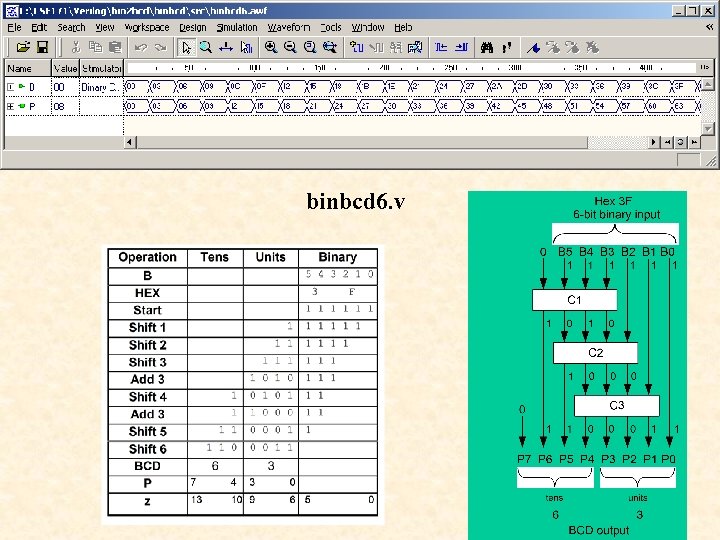720x540 pixels.
Task: Open the Edit menu
Action: tap(39, 28)
